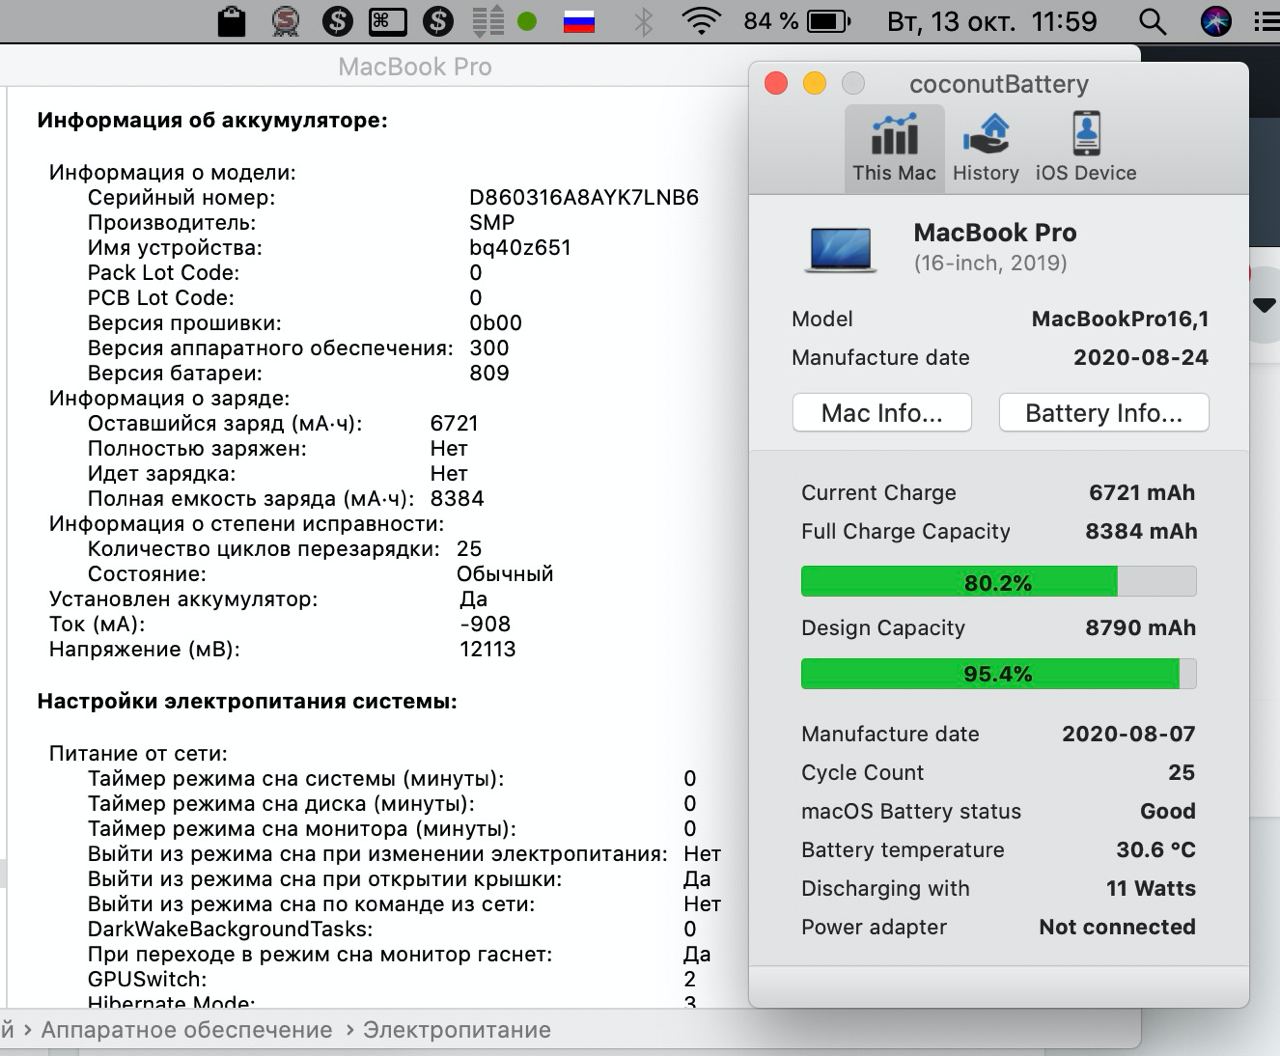Select the Состояние value Обычный
This screenshot has height=1056, width=1280.
505,574
